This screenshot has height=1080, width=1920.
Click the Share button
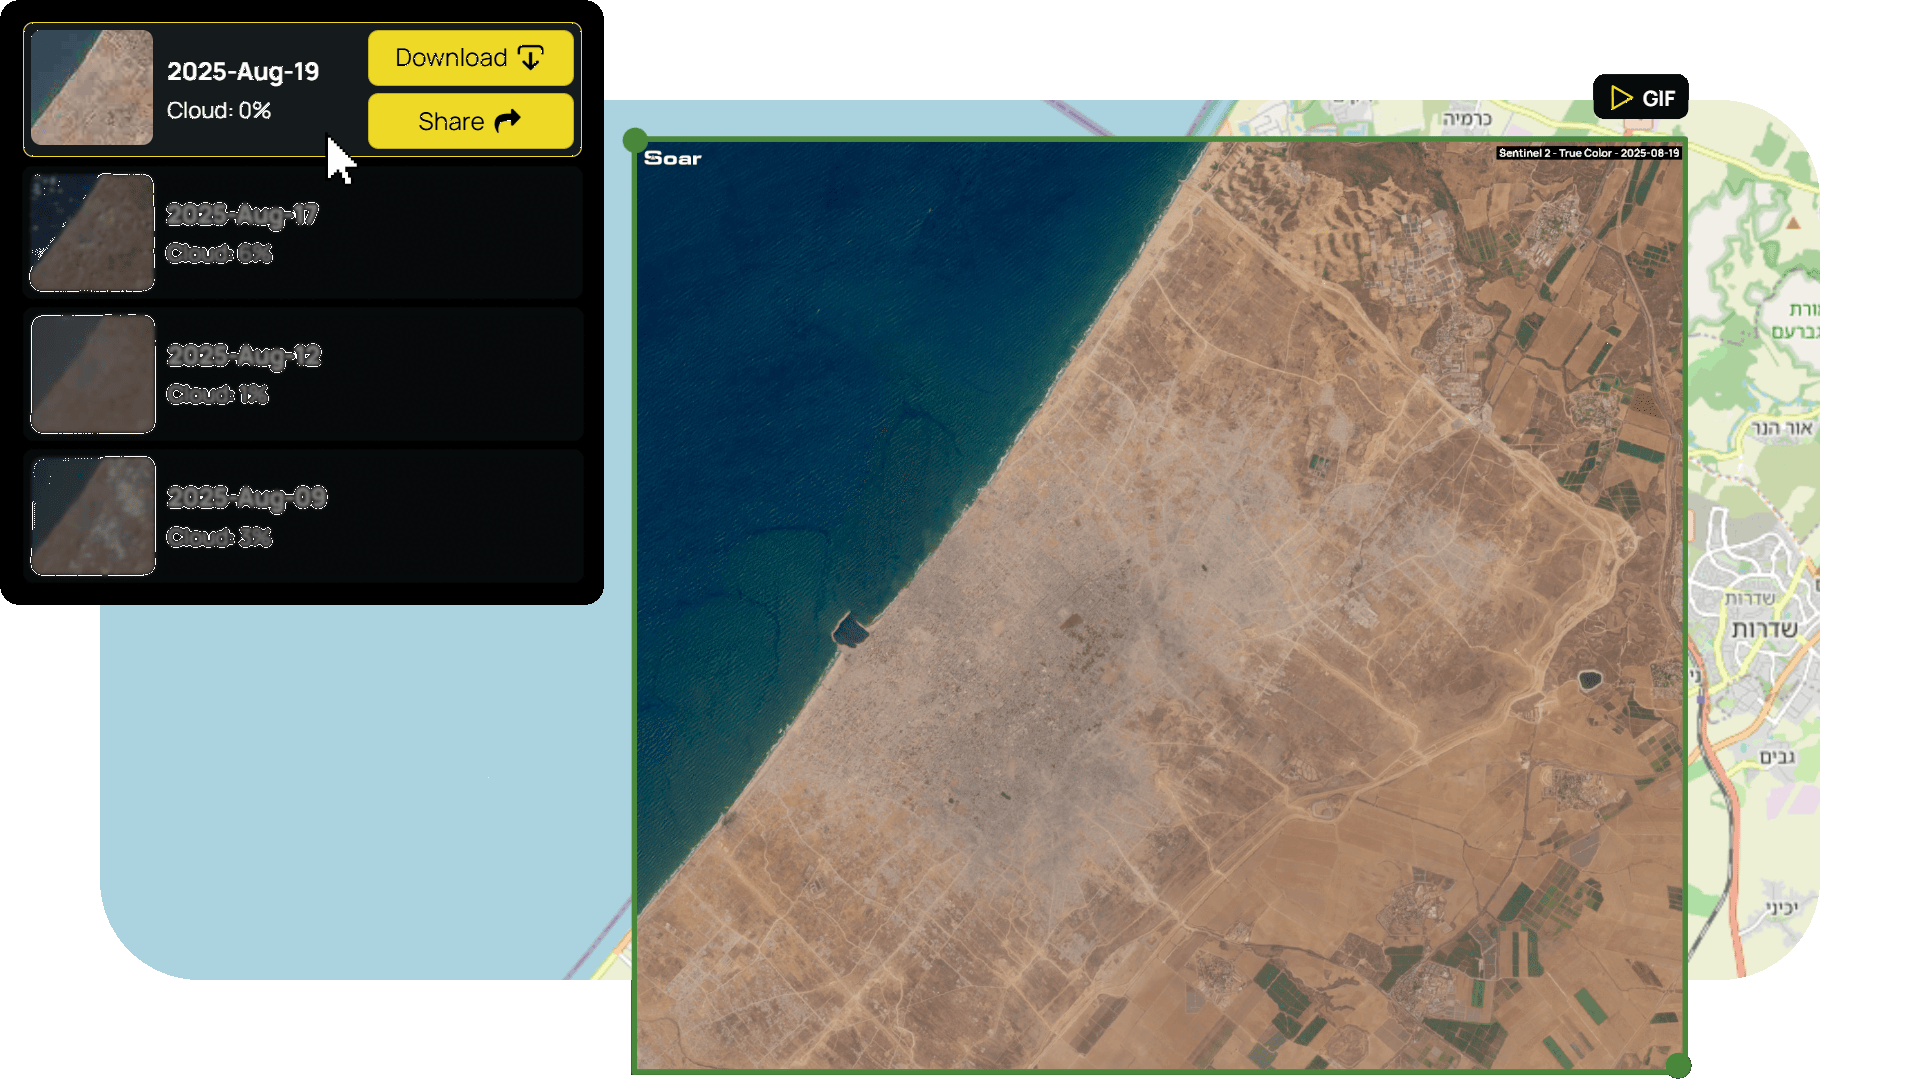470,121
